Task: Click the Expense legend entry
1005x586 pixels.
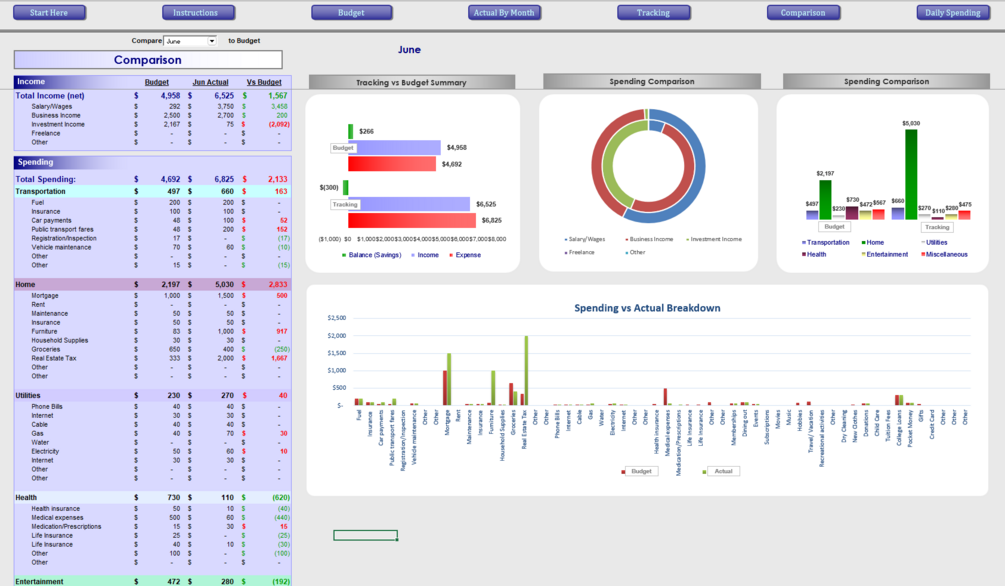Action: click(x=465, y=255)
